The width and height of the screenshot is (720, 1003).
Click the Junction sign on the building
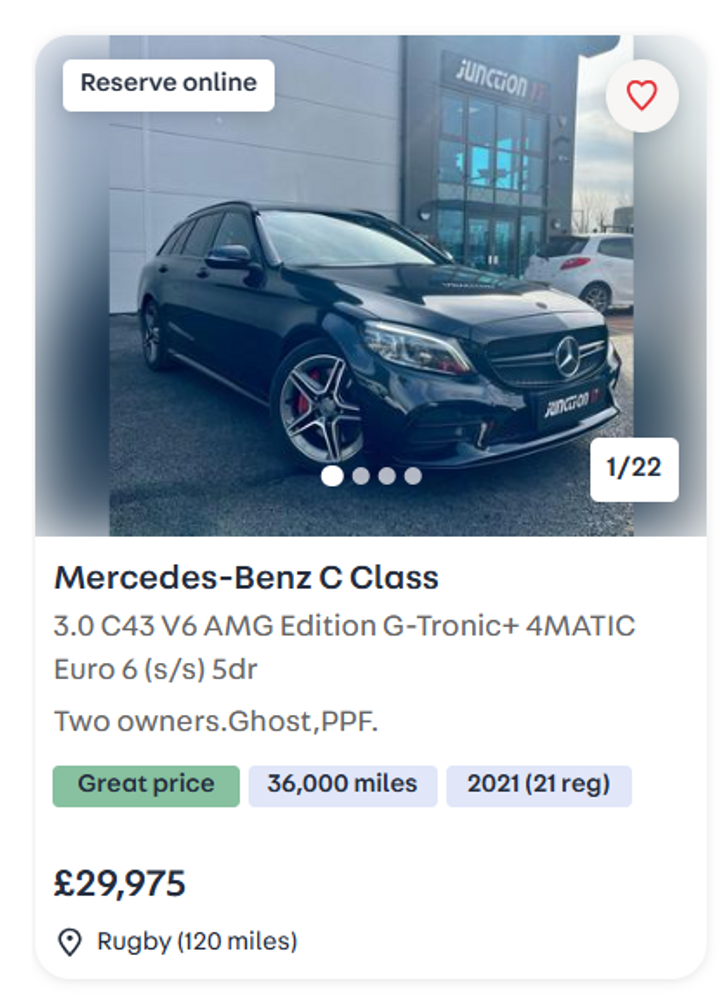pyautogui.click(x=494, y=79)
